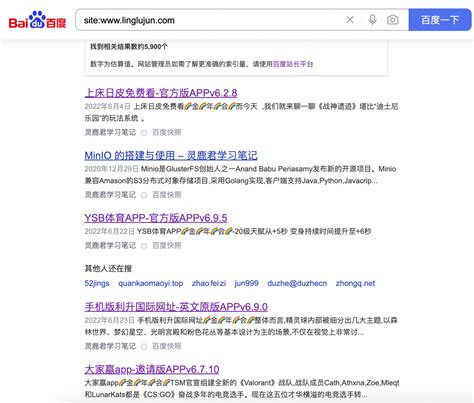Click the 找到相关结果数约5,900个 text
Image resolution: width=474 pixels, height=403 pixels.
click(x=129, y=47)
